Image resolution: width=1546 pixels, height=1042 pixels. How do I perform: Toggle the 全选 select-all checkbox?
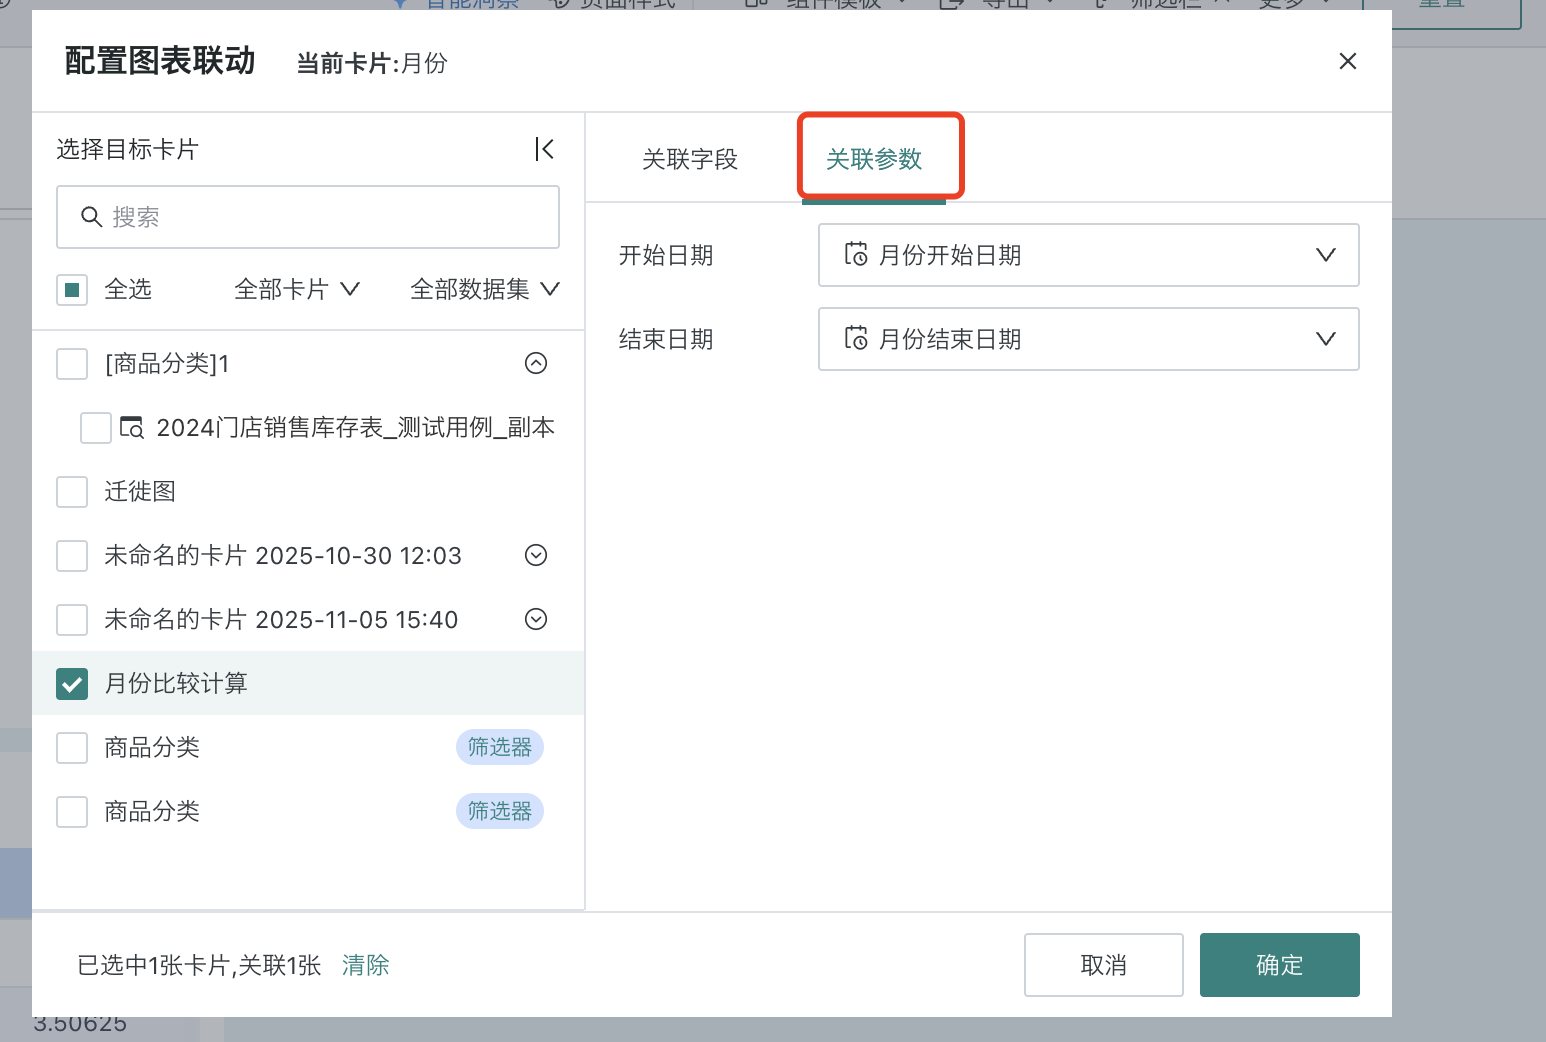pyautogui.click(x=71, y=289)
